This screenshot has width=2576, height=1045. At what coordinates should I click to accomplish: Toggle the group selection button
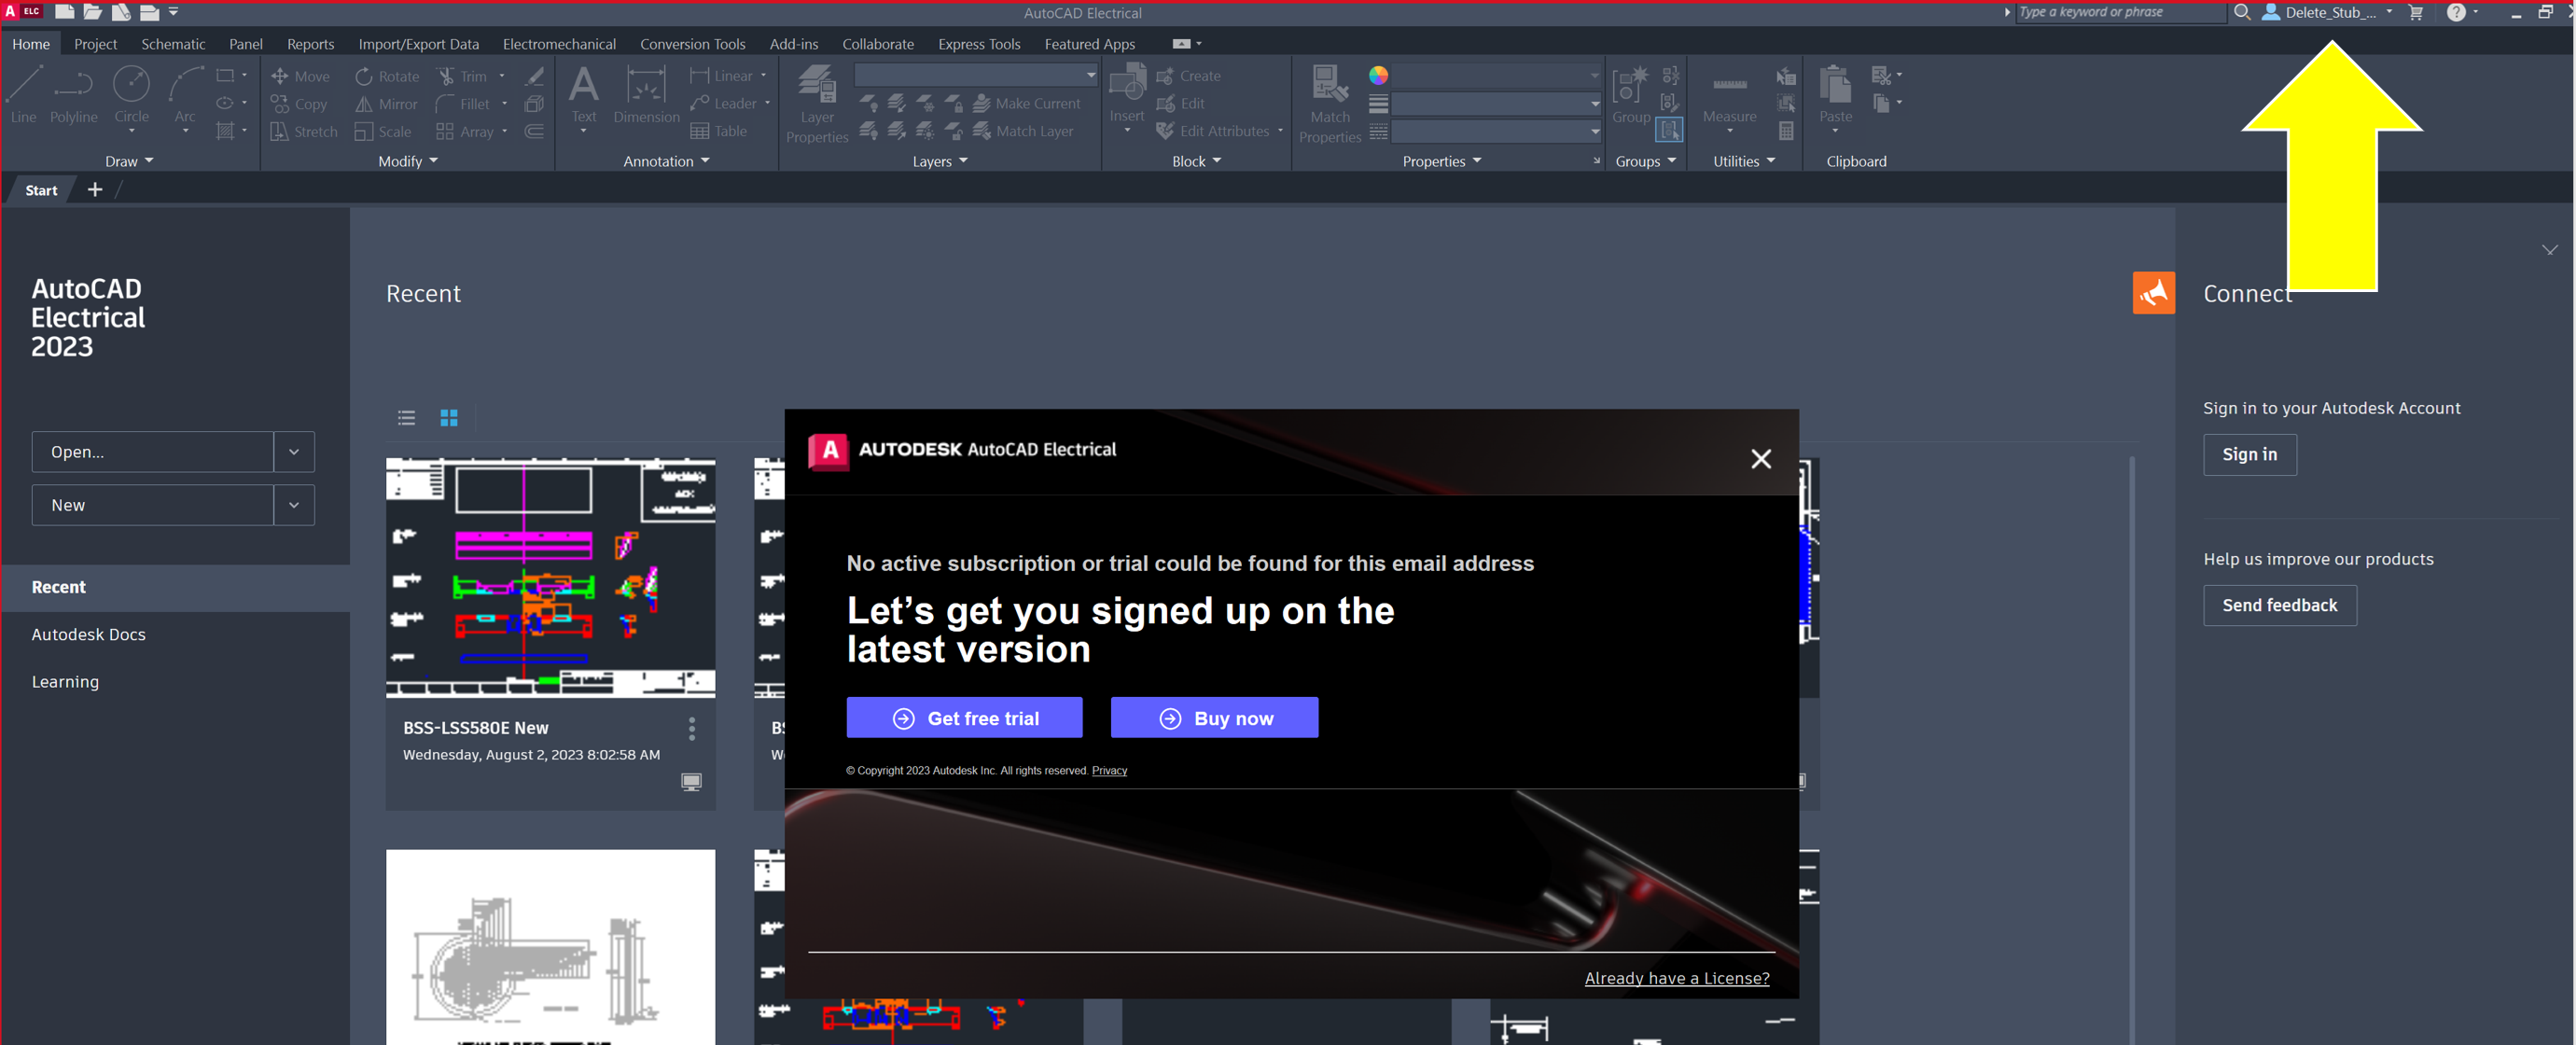point(1669,130)
